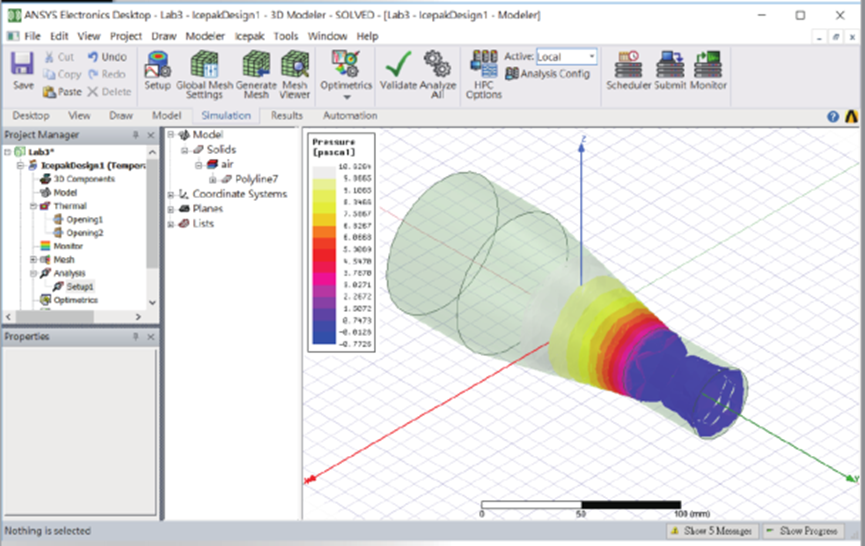
Task: Click the orange color band in pressure legend
Action: coord(324,232)
